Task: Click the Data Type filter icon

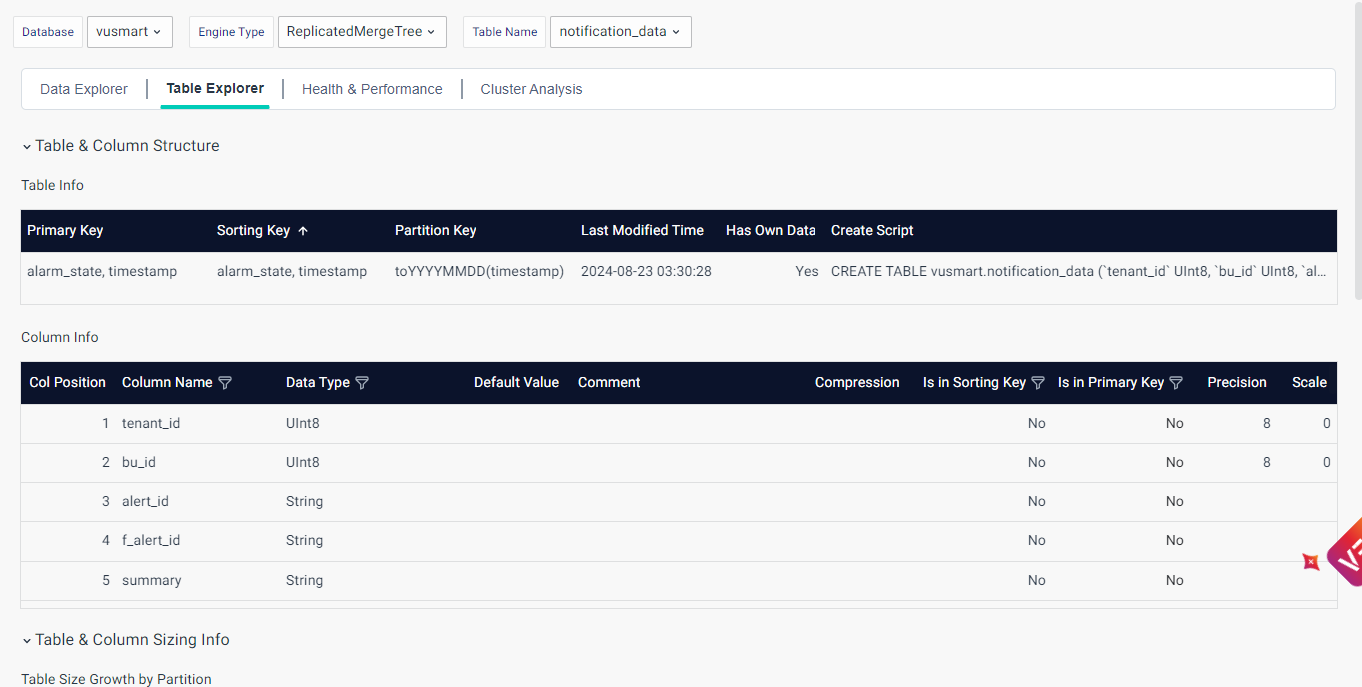Action: (362, 383)
